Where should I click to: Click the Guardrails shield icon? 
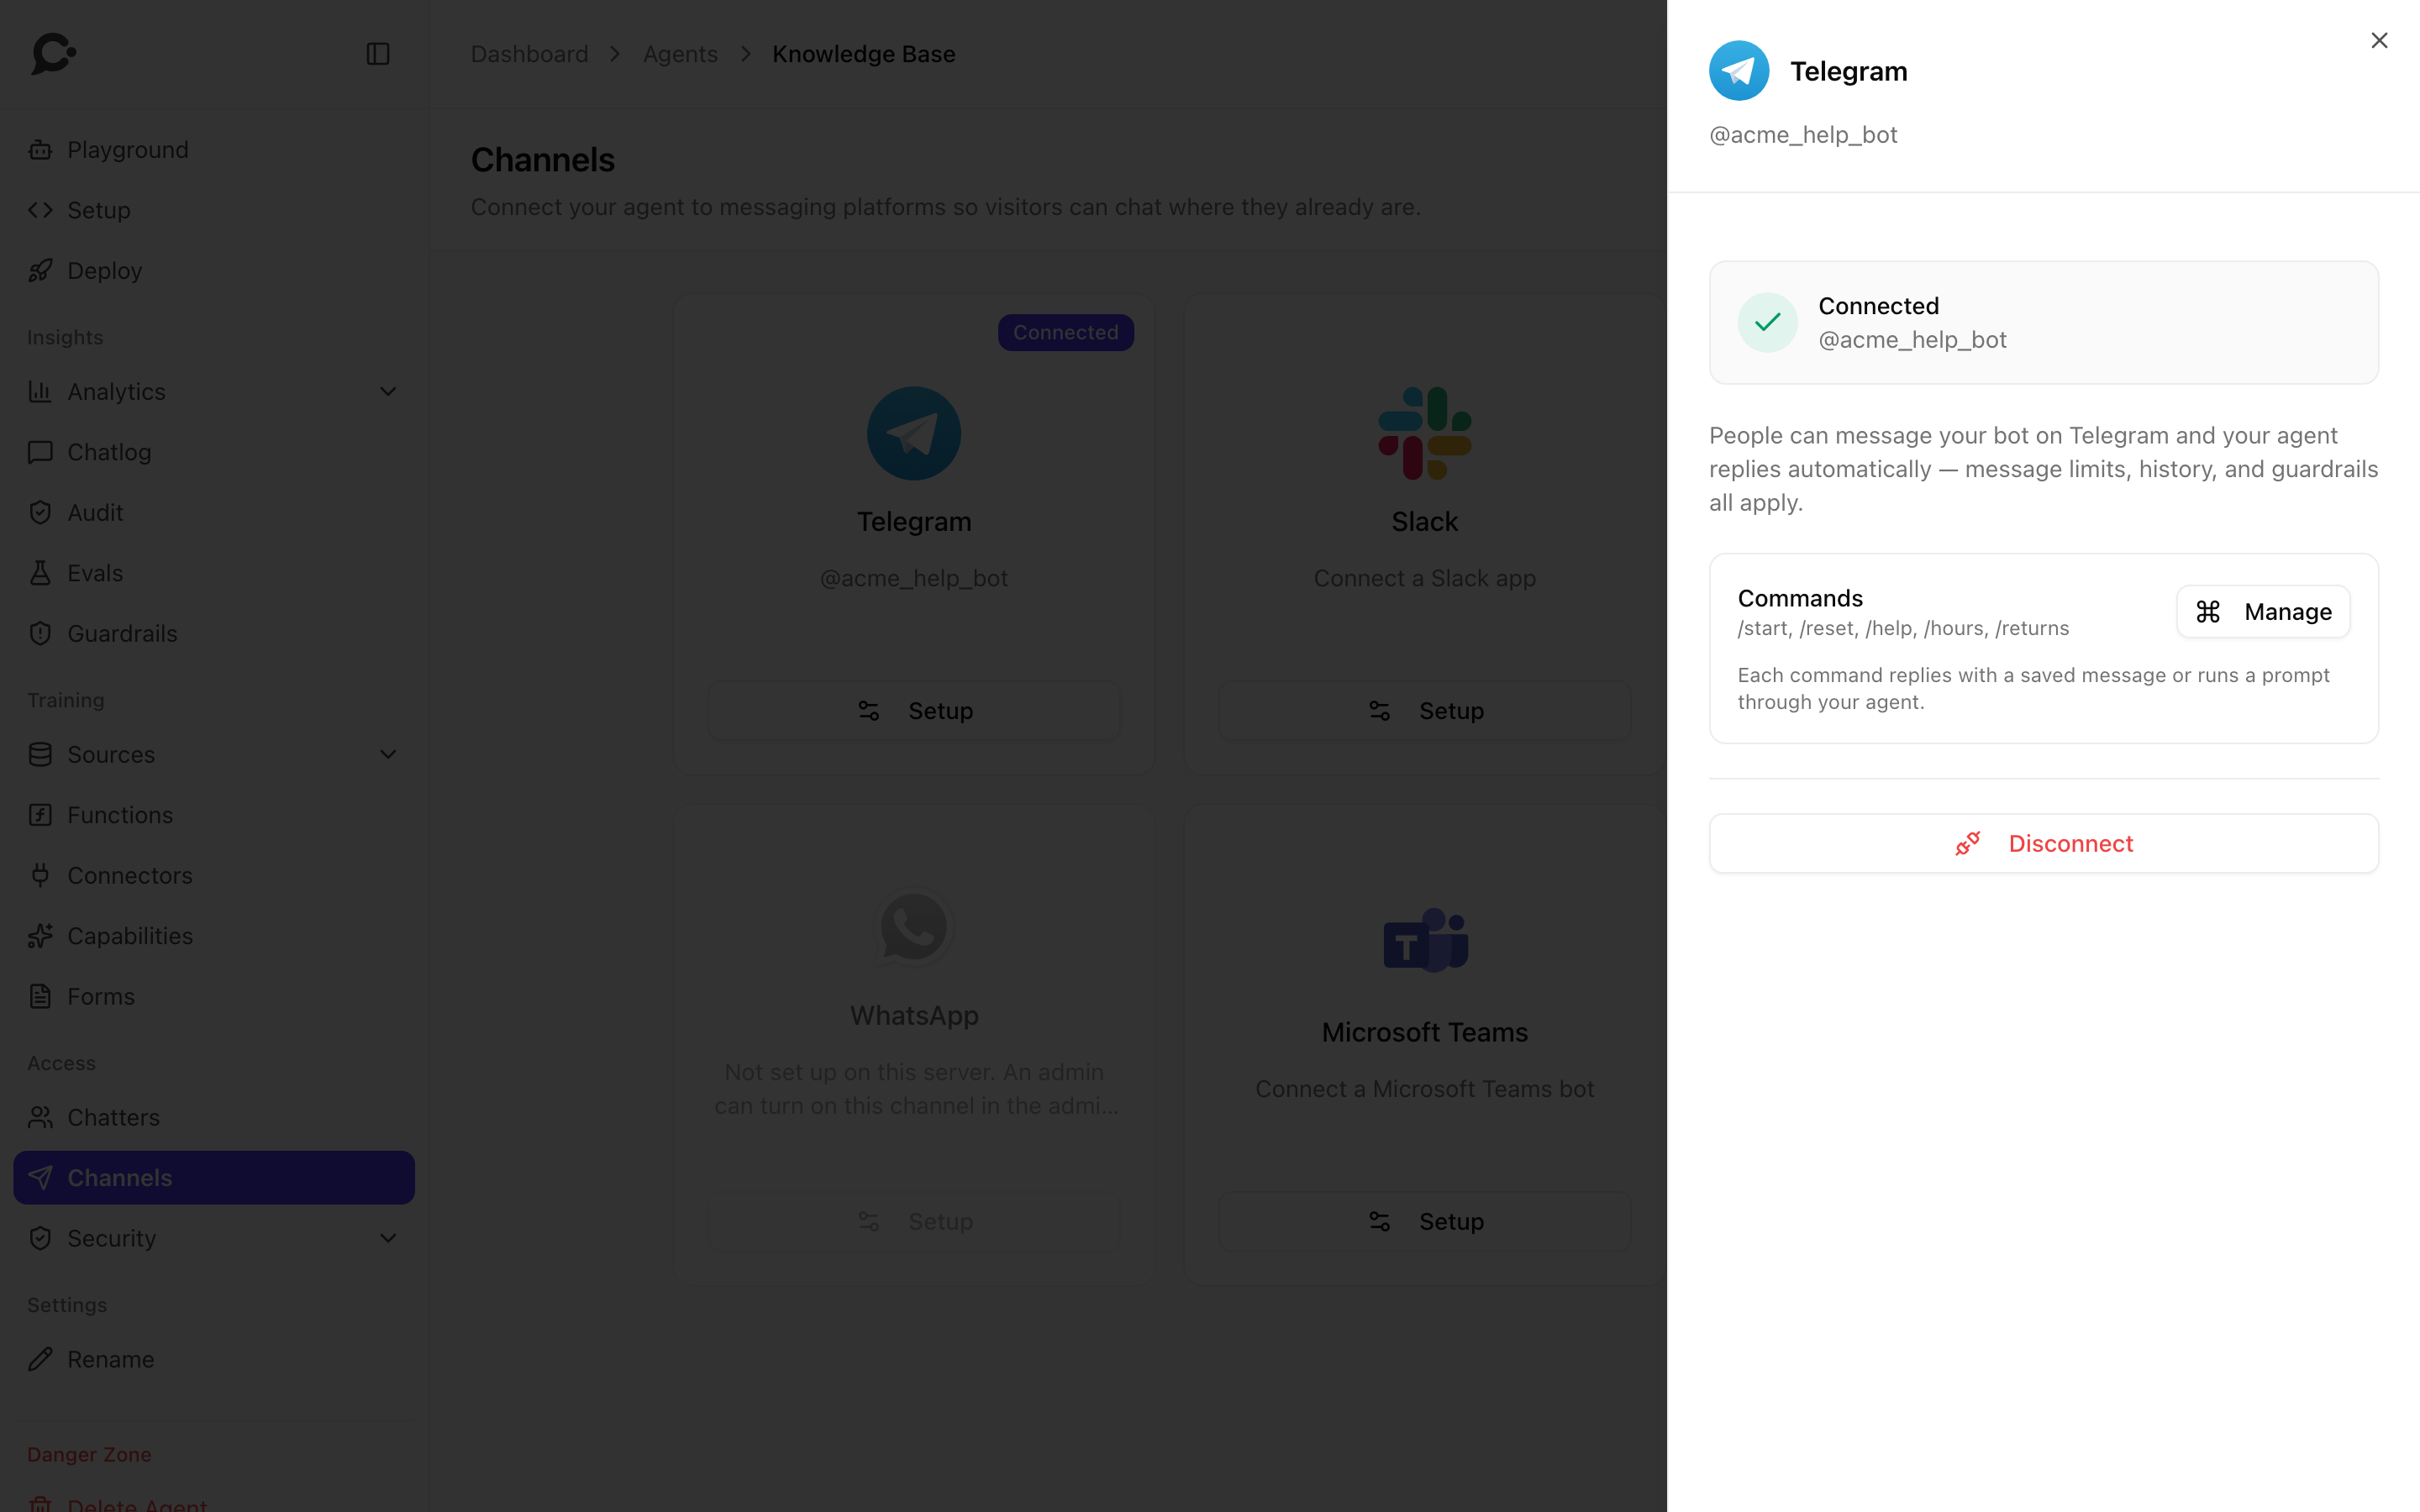click(40, 634)
